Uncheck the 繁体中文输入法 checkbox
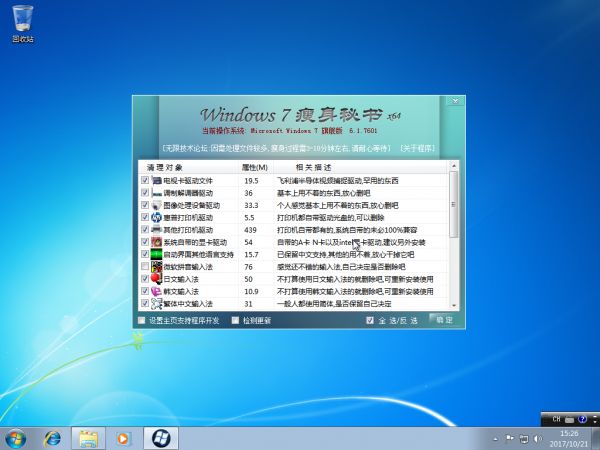The image size is (600, 450). pyautogui.click(x=145, y=303)
